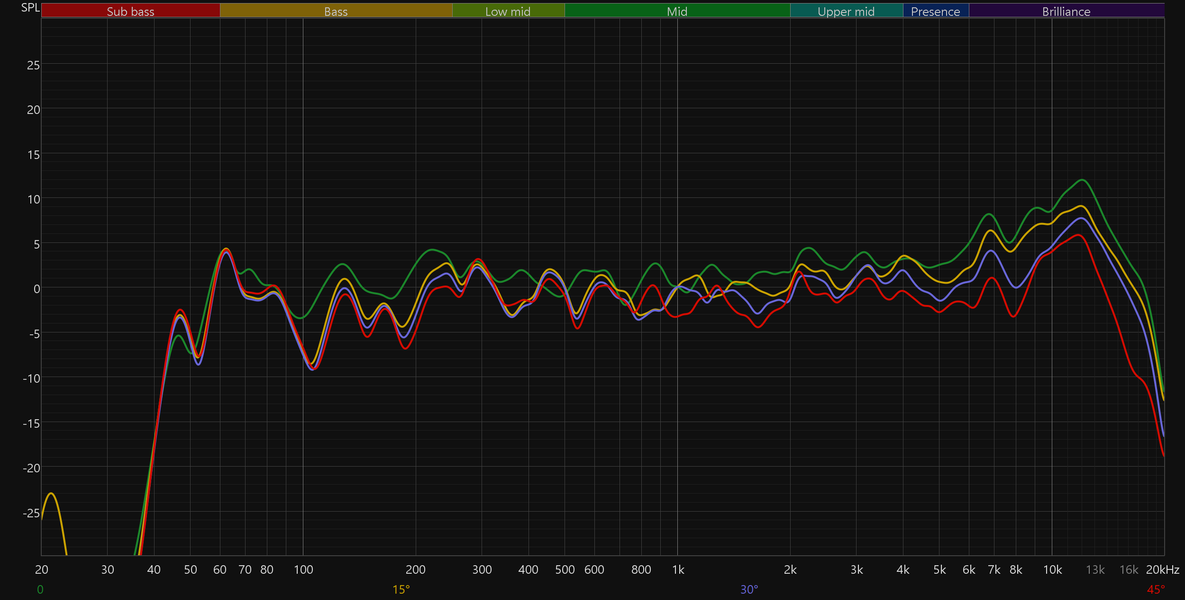Click the Low mid band label
The height and width of the screenshot is (600, 1185).
[x=509, y=11]
